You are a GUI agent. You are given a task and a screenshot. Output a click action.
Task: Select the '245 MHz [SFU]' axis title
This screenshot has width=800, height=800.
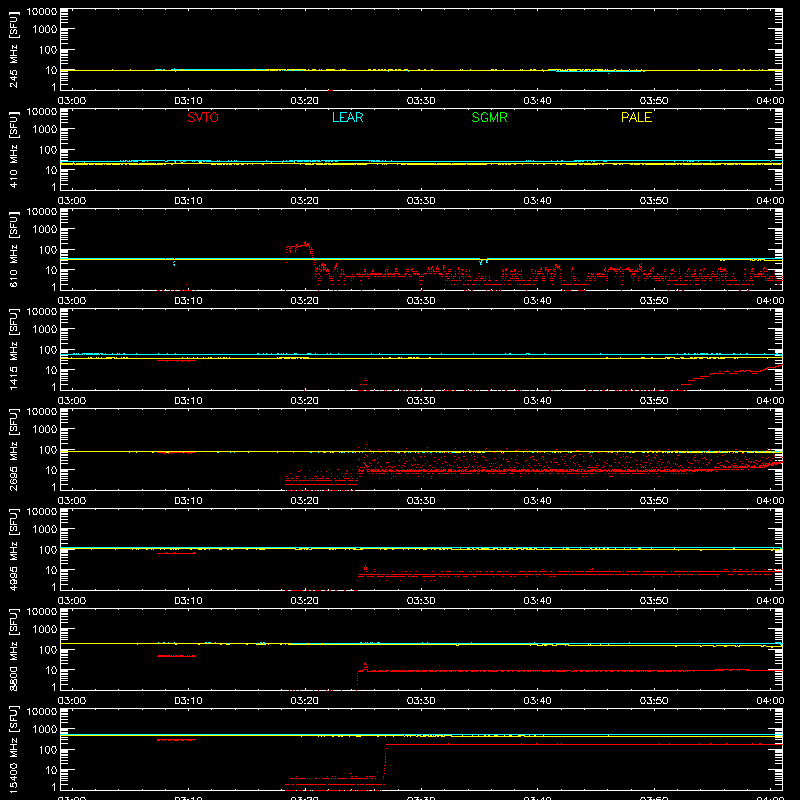[x=14, y=49]
